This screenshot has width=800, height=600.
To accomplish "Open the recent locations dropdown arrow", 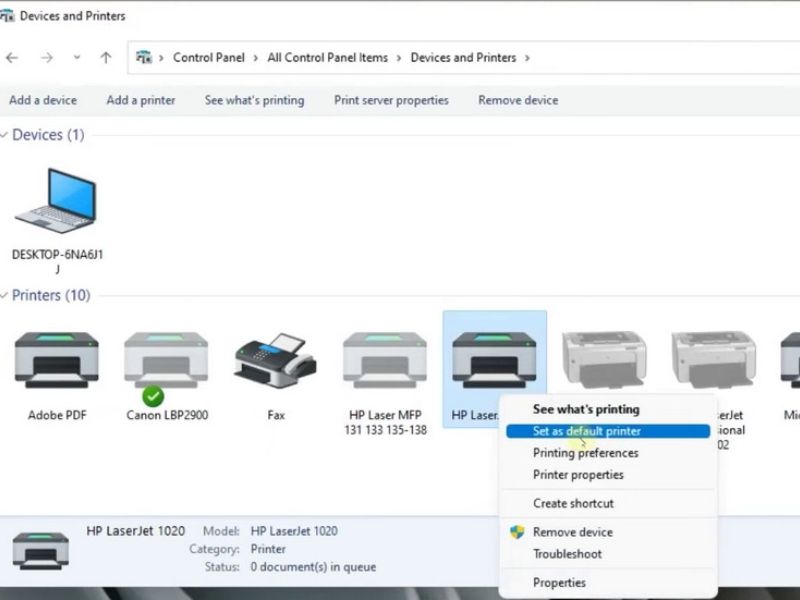I will pos(77,58).
